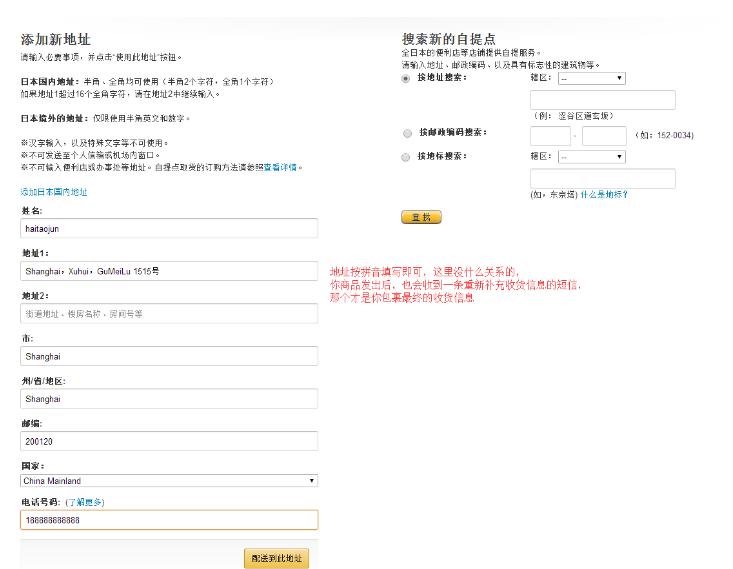
Task: Open the 了解更多 phone number link
Action: 85,501
